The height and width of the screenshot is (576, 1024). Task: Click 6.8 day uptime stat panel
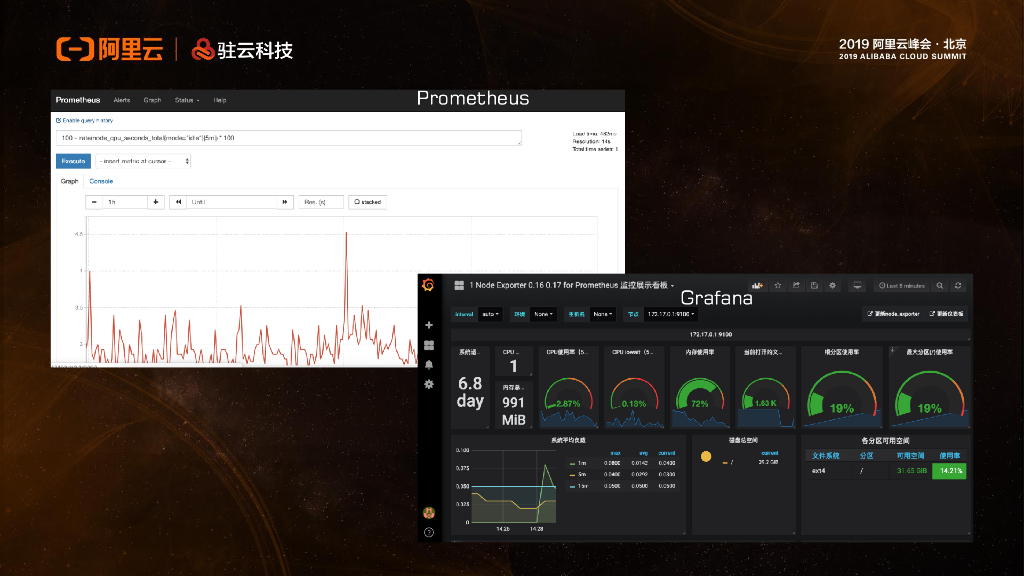470,387
